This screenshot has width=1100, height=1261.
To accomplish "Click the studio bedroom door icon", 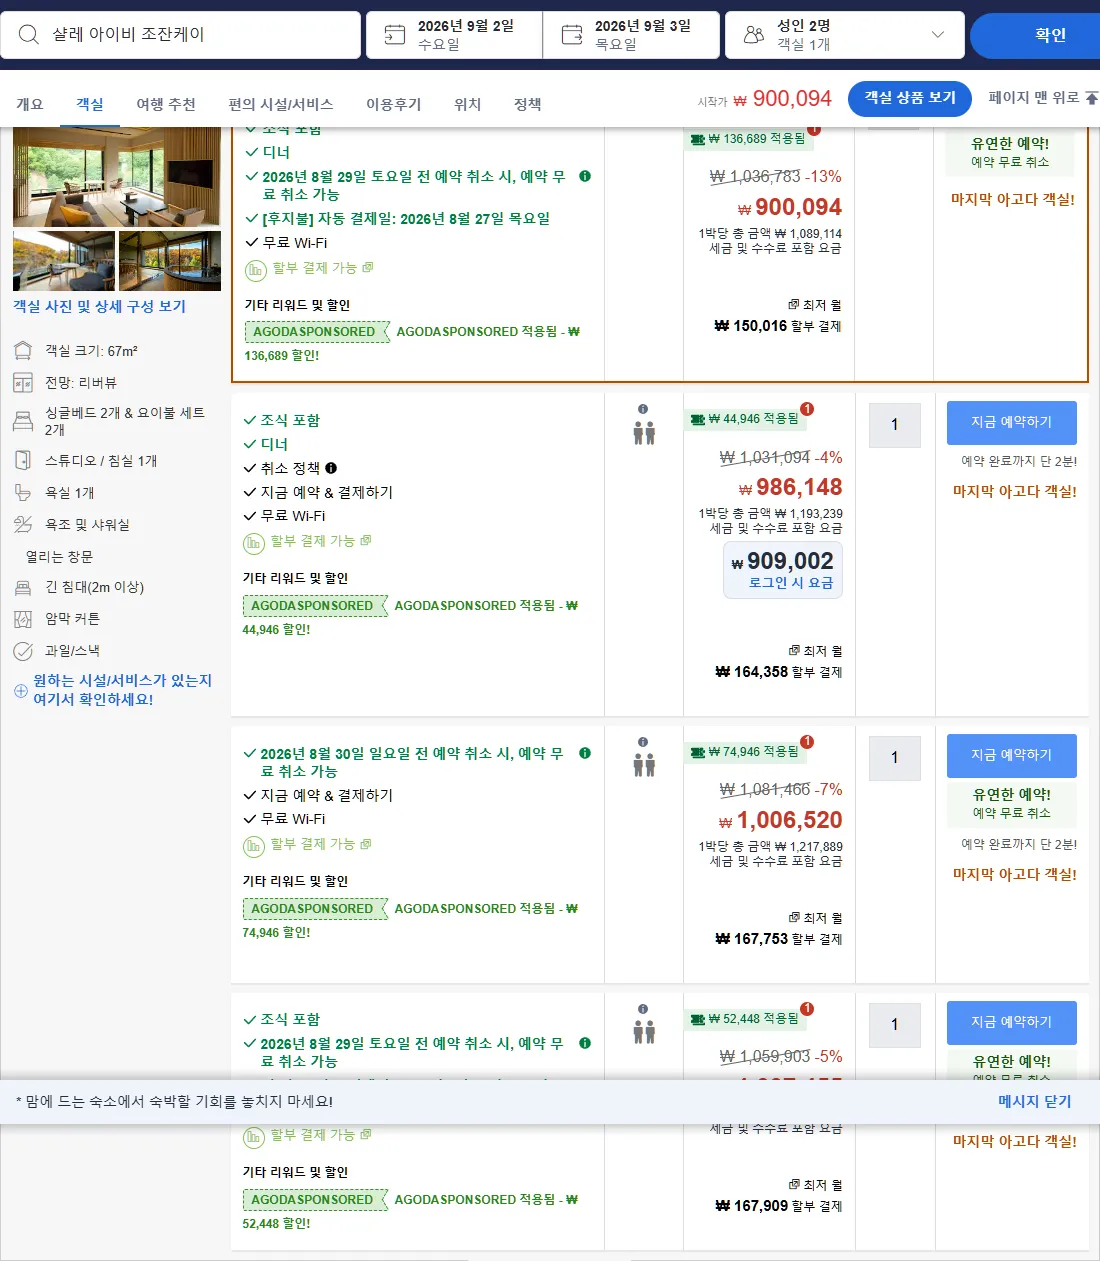I will pyautogui.click(x=23, y=461).
